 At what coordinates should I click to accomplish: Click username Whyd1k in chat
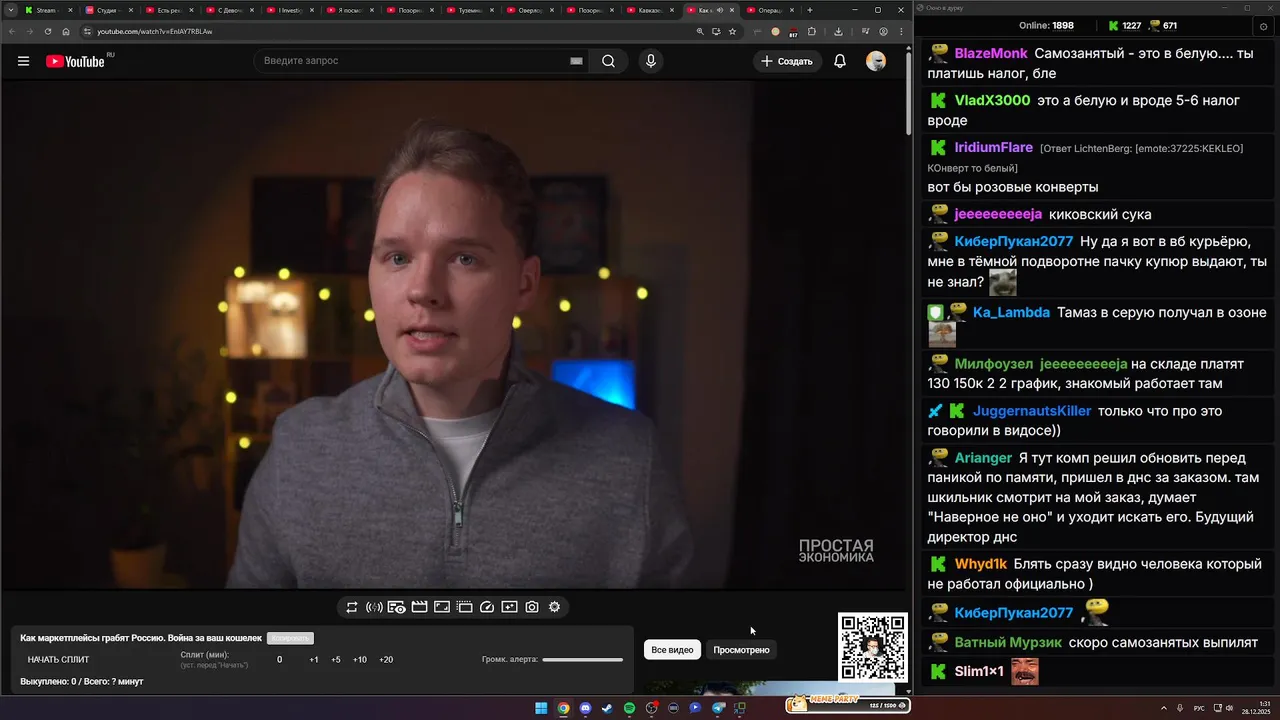(x=980, y=564)
